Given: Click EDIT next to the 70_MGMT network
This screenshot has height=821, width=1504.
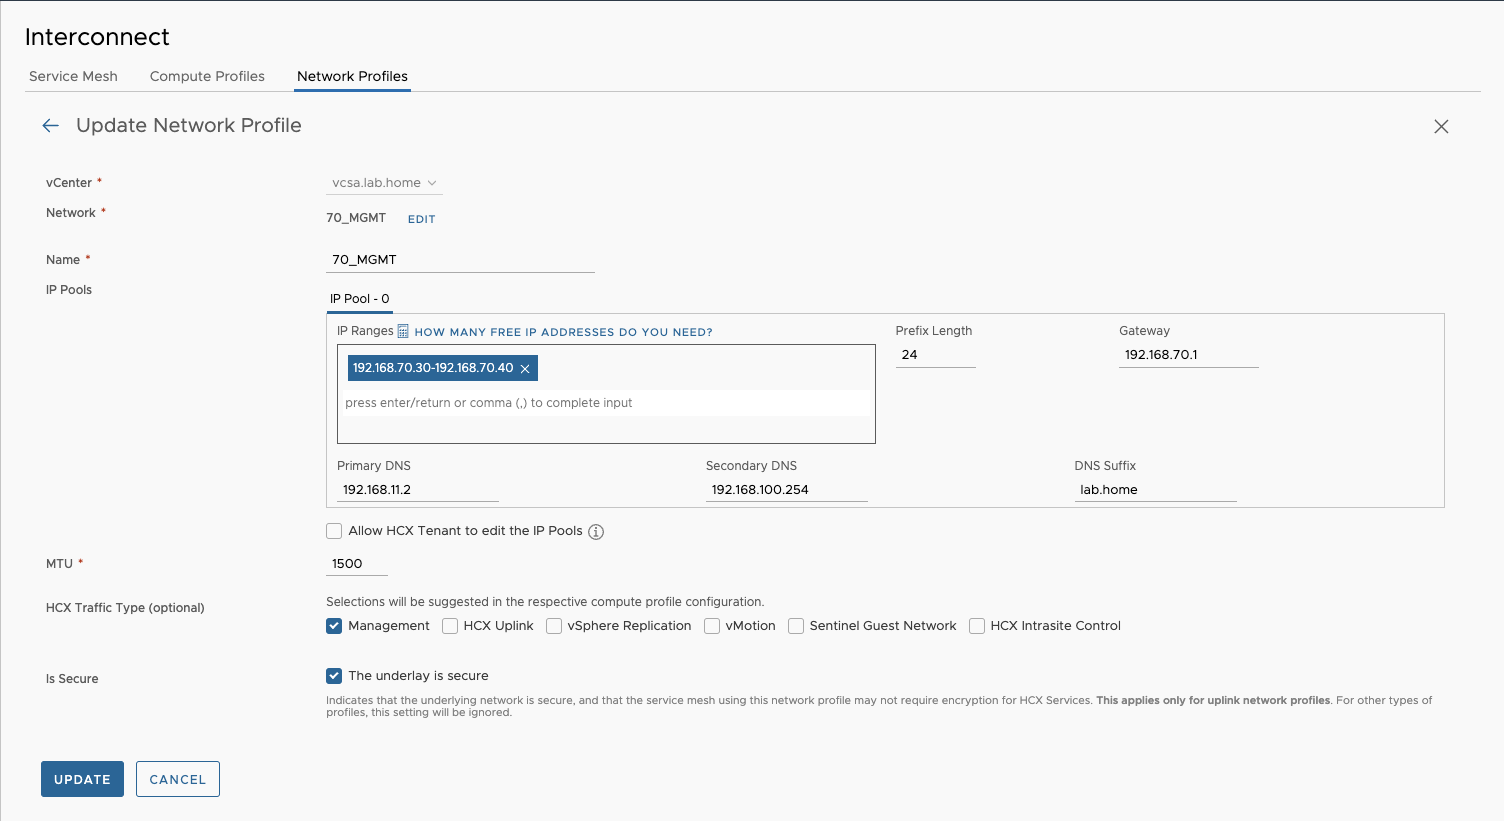Looking at the screenshot, I should pos(420,218).
